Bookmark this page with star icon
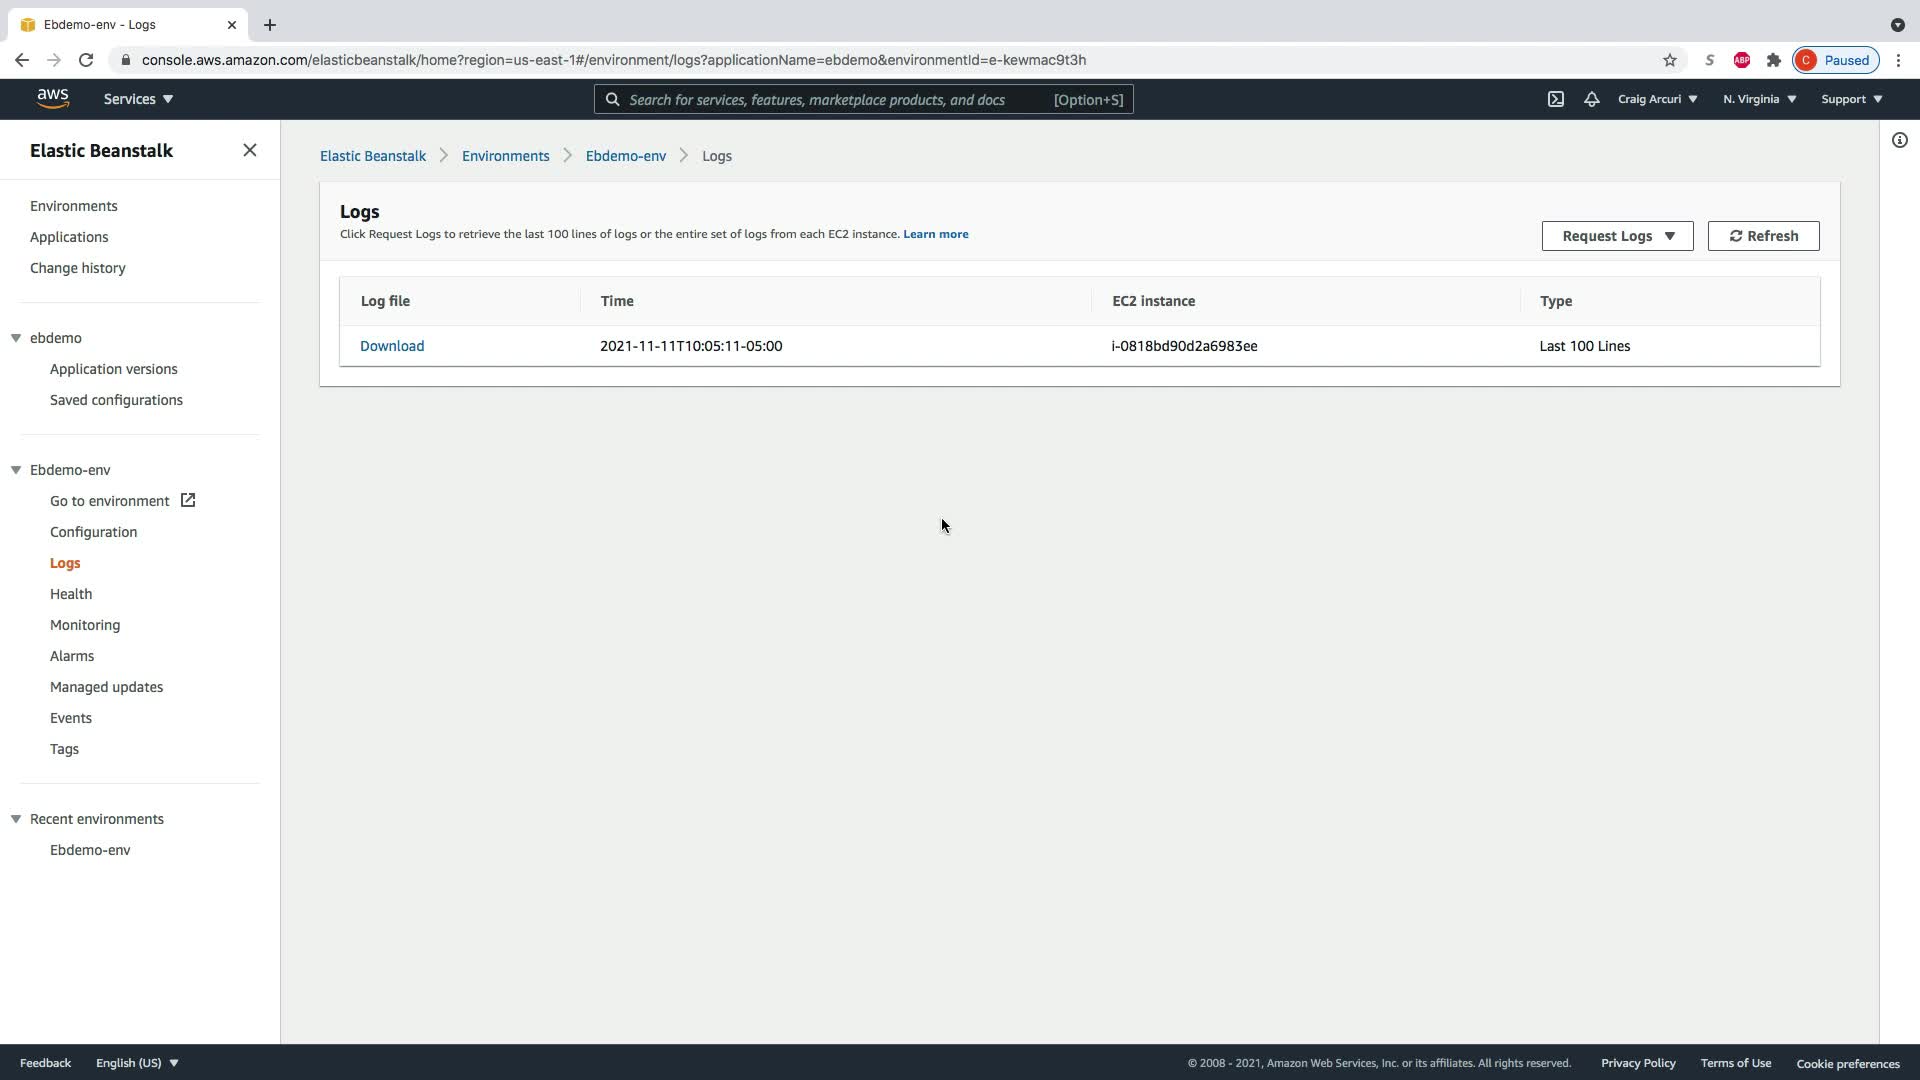This screenshot has width=1920, height=1080. click(x=1669, y=60)
